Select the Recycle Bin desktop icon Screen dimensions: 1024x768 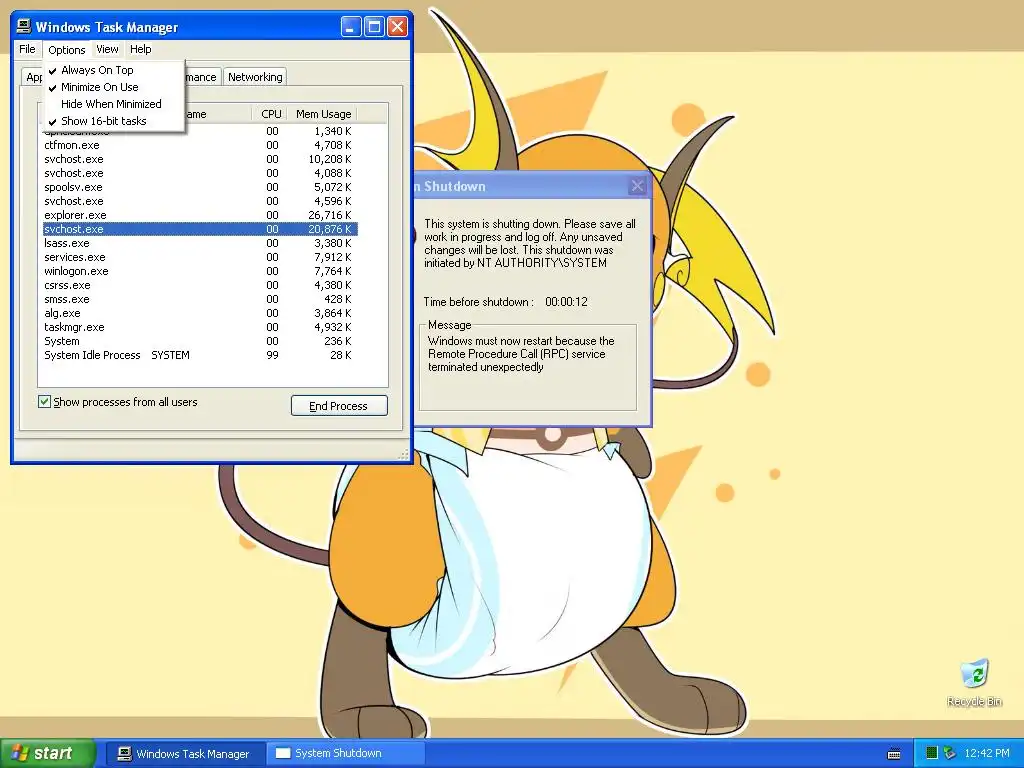click(974, 683)
